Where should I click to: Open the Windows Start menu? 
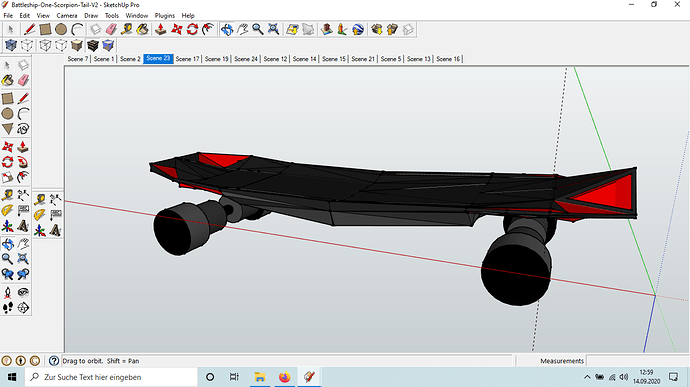coord(12,377)
